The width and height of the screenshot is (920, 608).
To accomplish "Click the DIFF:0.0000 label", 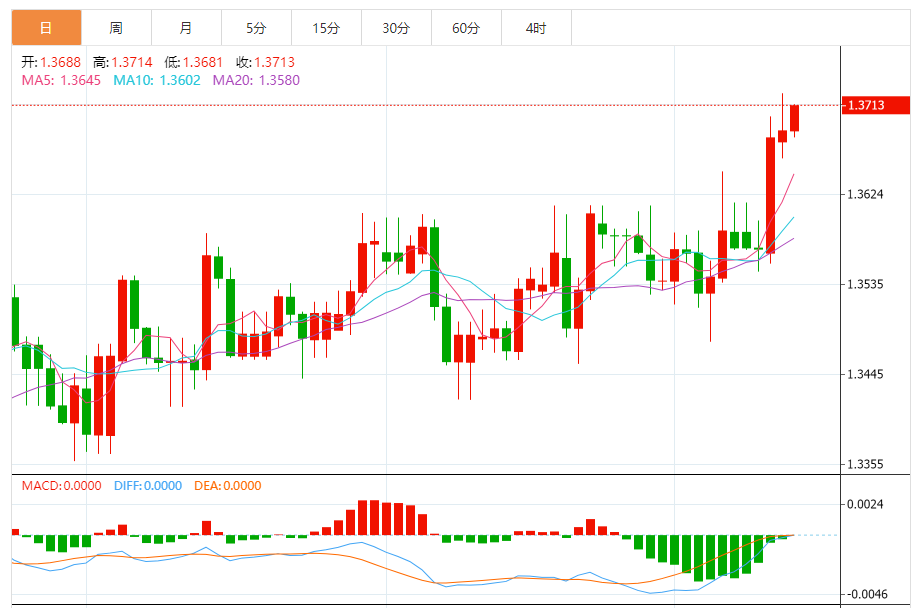I will point(148,486).
